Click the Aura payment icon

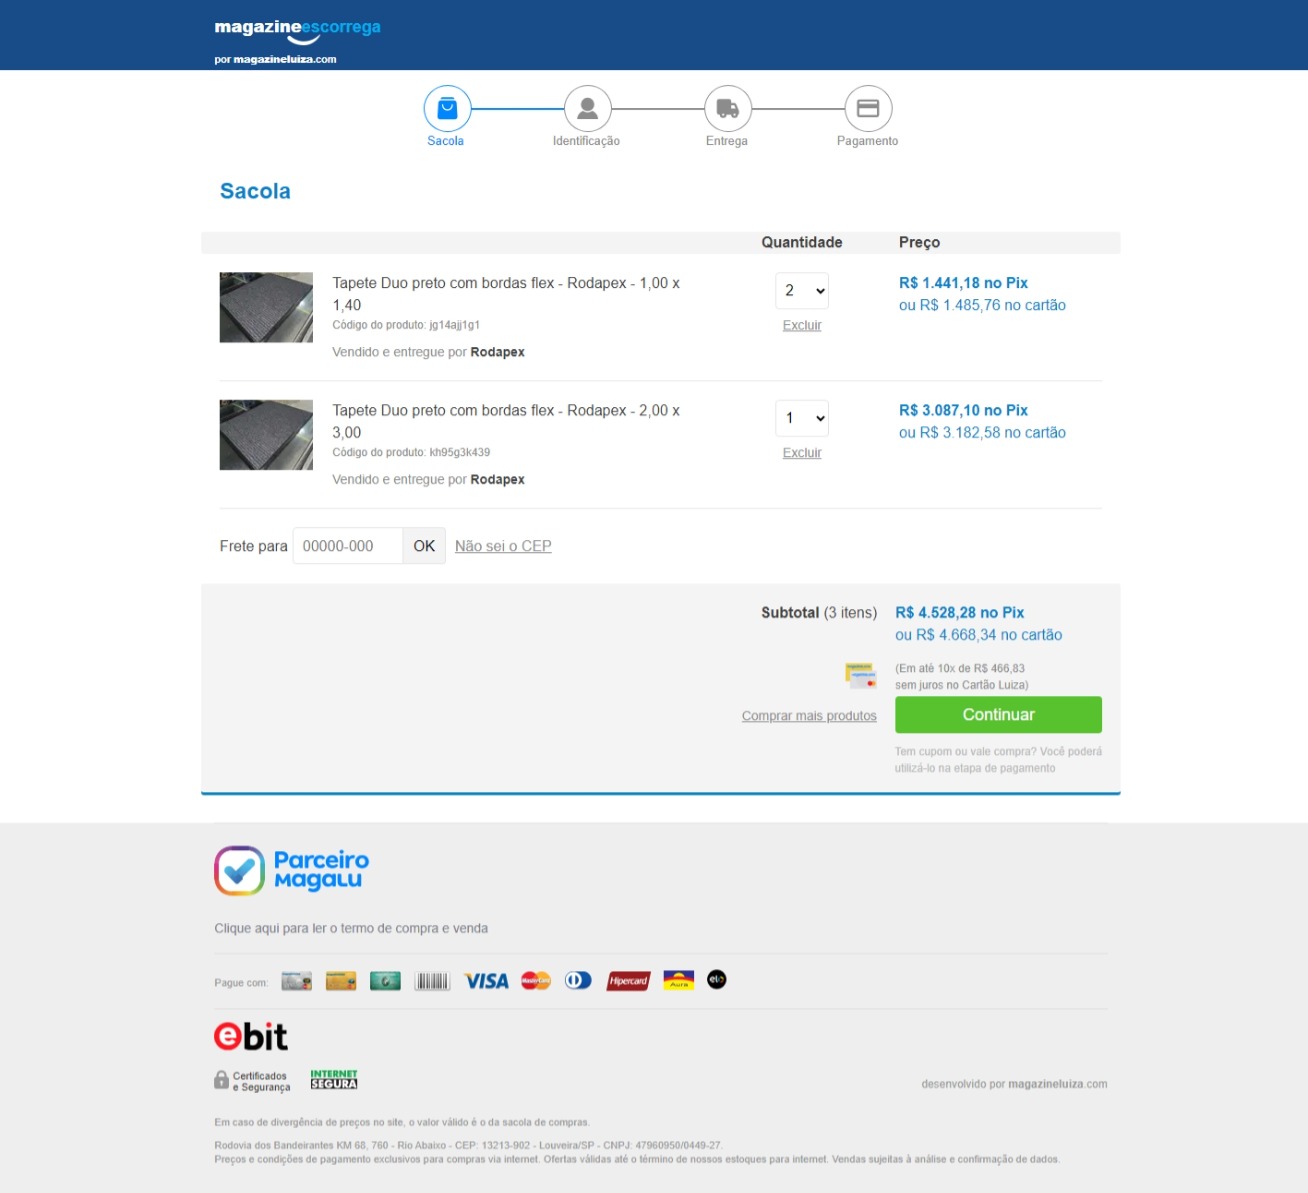pyautogui.click(x=679, y=981)
